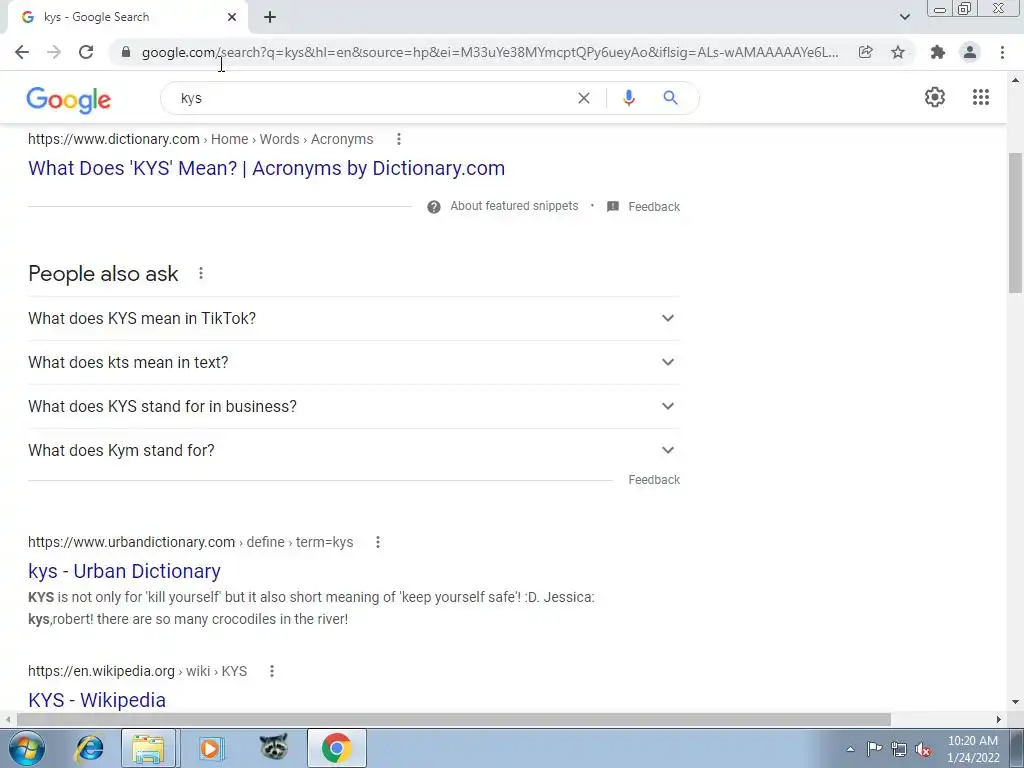
Task: Share this page icon in address bar
Action: coord(865,52)
